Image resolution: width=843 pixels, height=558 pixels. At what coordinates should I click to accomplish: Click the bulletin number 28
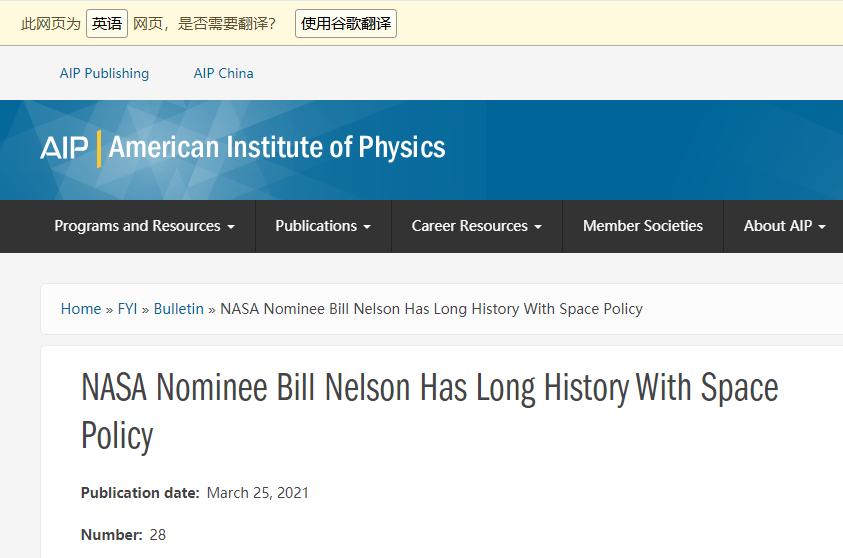pyautogui.click(x=158, y=535)
